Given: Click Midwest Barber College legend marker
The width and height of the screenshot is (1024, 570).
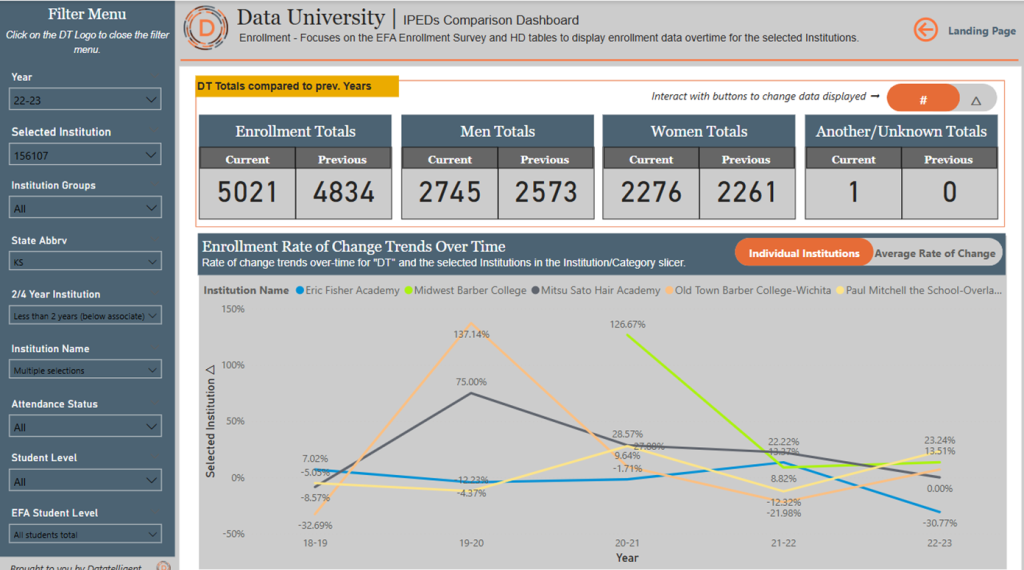Looking at the screenshot, I should (408, 291).
